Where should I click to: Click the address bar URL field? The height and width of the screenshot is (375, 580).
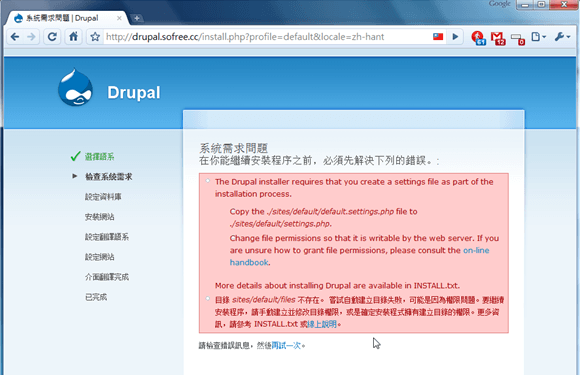266,37
